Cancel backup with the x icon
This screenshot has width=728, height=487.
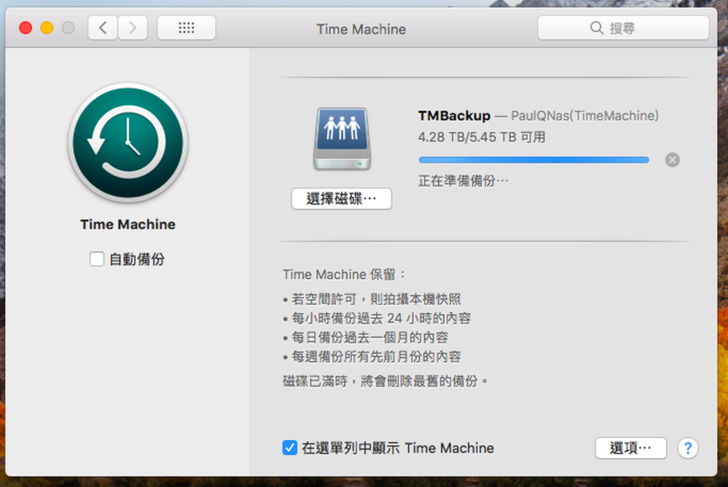click(672, 160)
